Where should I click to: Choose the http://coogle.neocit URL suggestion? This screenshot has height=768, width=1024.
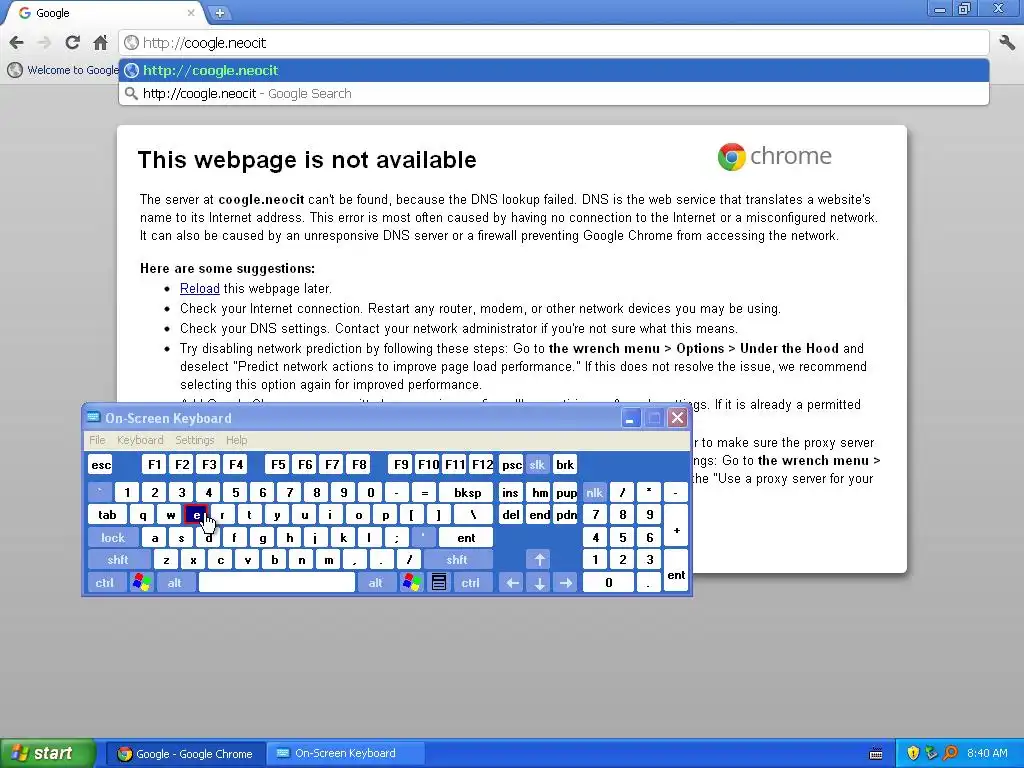[x=554, y=71]
